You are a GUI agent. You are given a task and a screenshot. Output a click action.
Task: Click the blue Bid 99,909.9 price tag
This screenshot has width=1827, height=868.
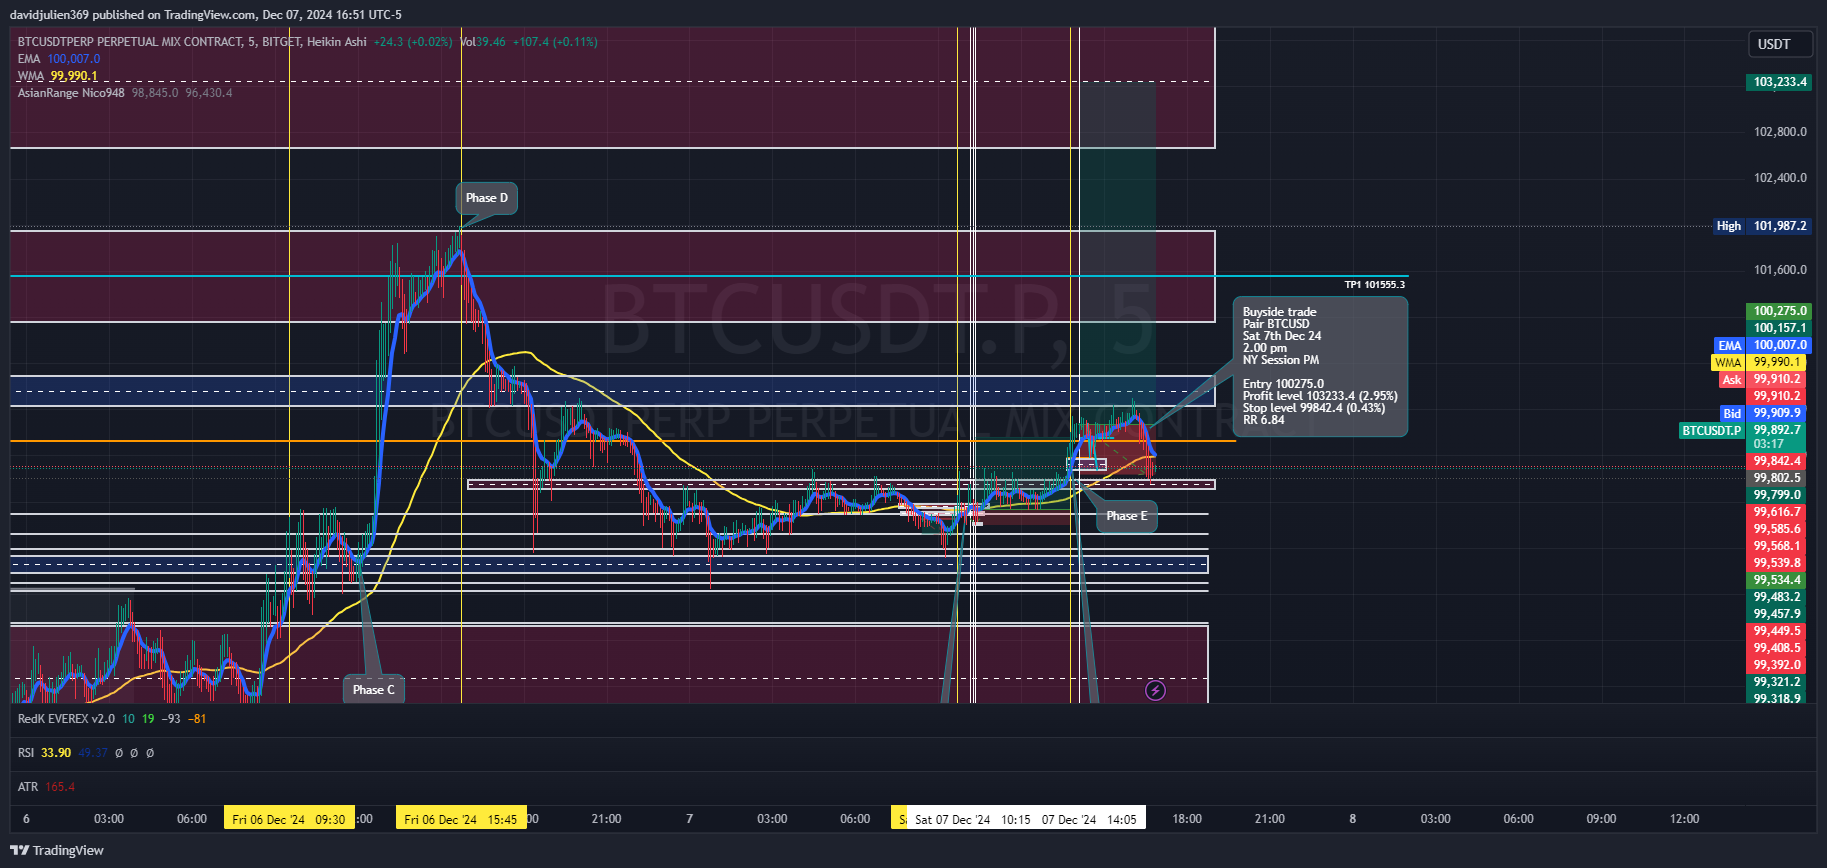click(x=1762, y=413)
